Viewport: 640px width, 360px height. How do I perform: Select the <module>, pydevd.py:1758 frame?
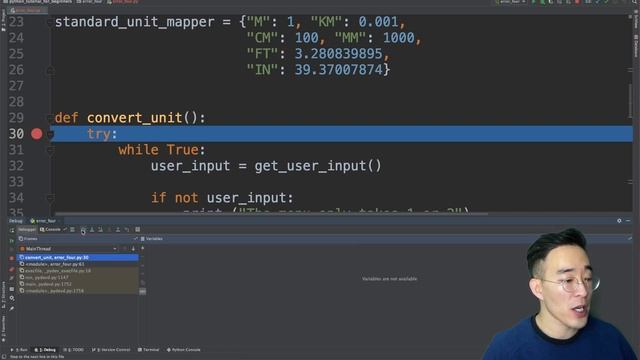78,291
